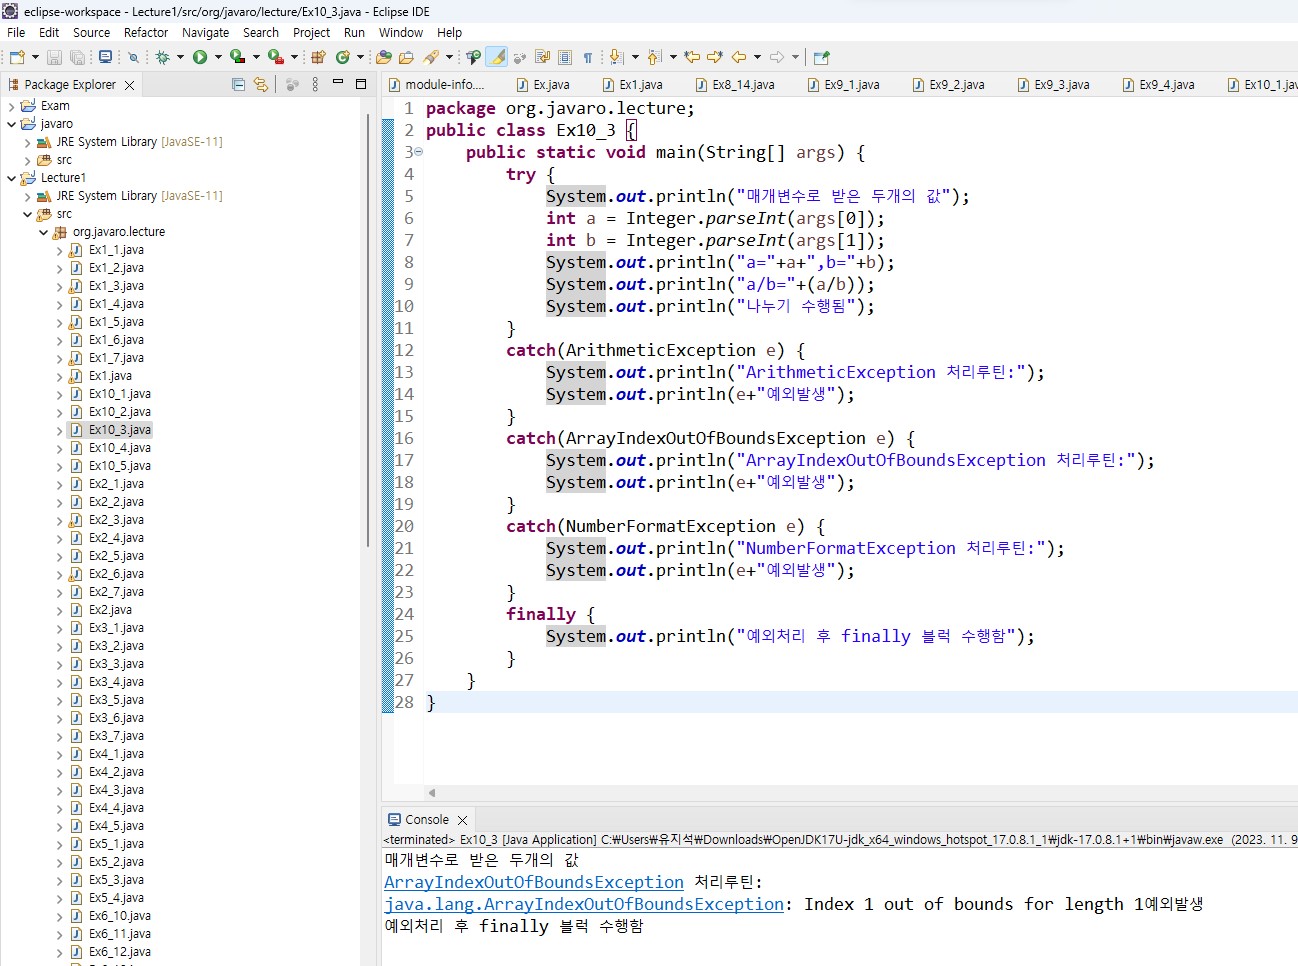Open the Refactor menu
Screen dimensions: 1298x966
pyautogui.click(x=146, y=33)
